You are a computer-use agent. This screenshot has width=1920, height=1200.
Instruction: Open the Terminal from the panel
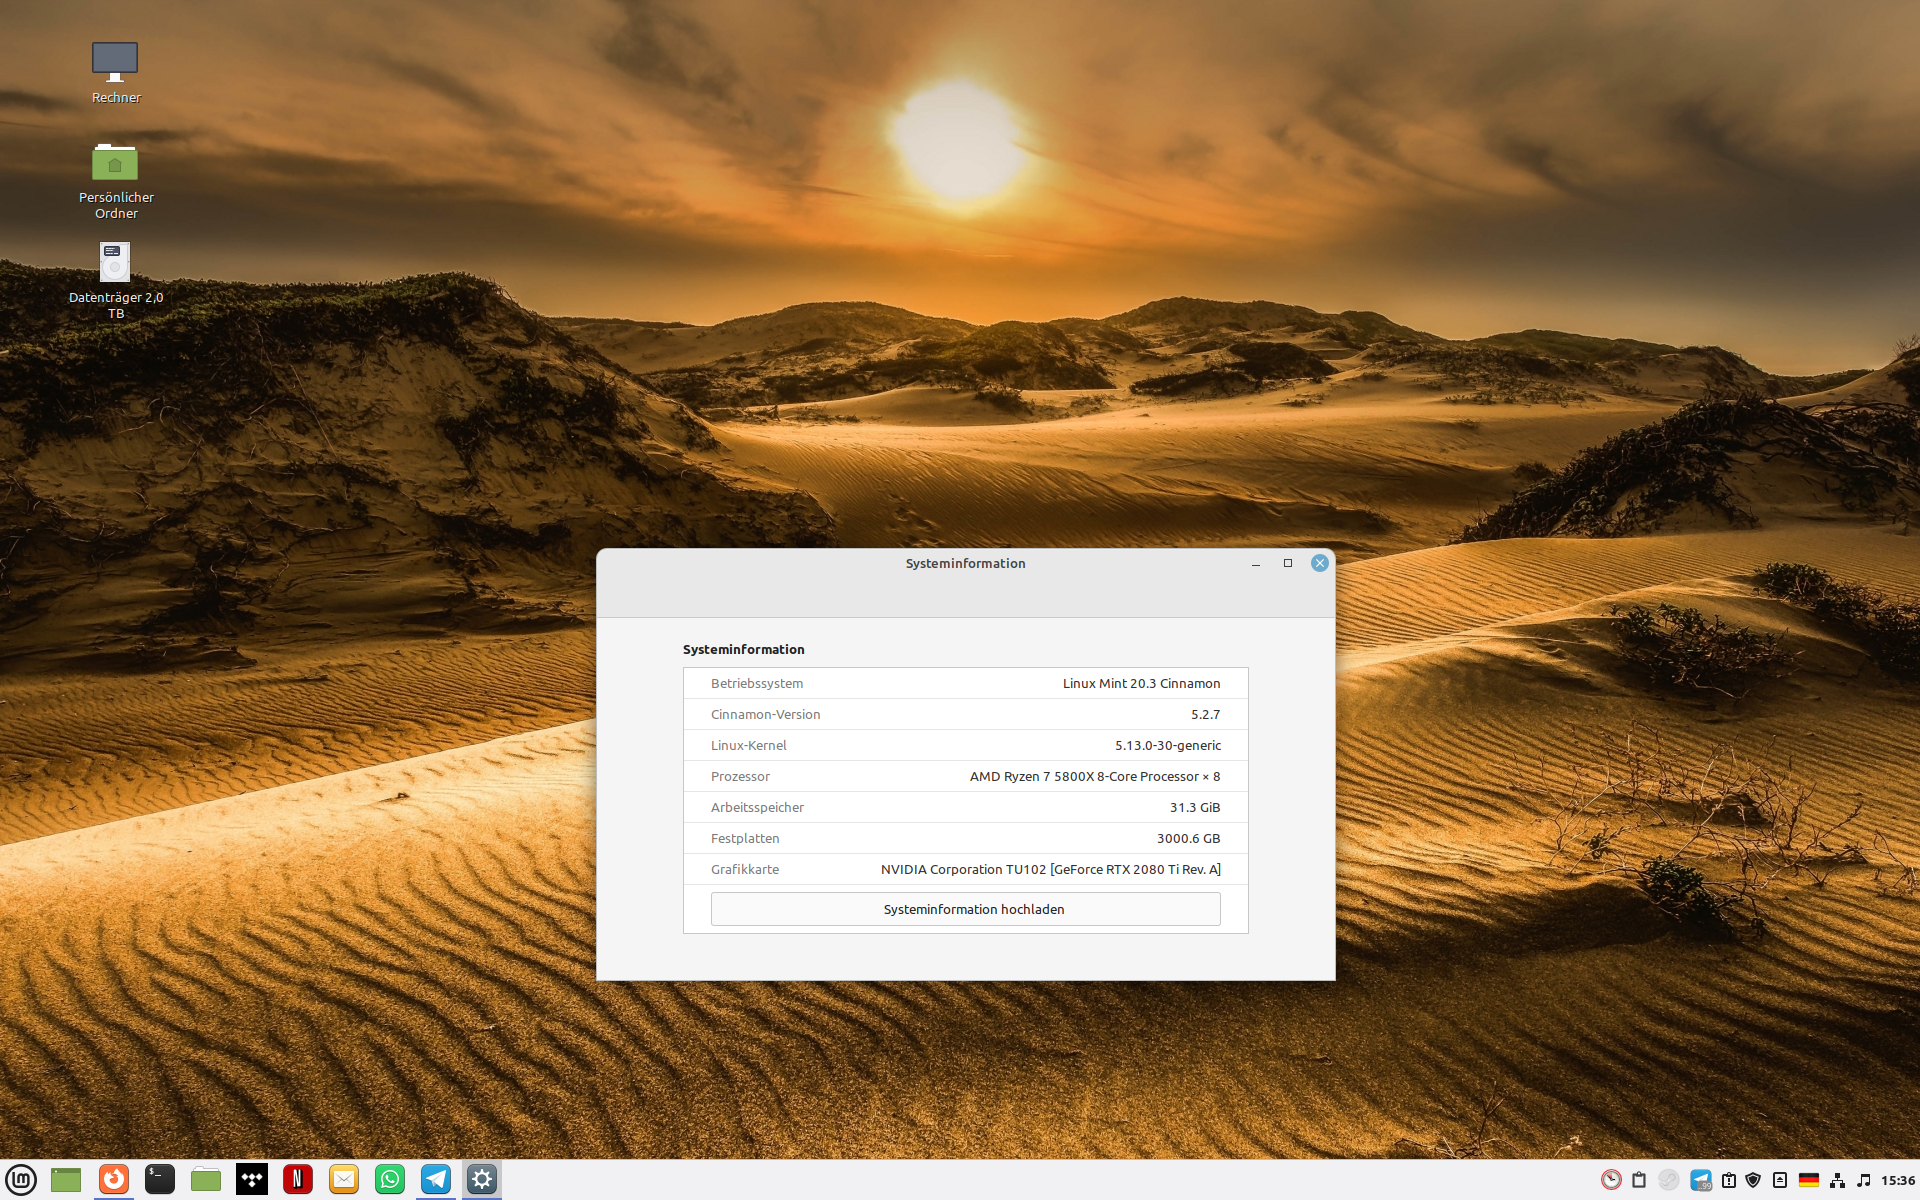click(x=159, y=1180)
